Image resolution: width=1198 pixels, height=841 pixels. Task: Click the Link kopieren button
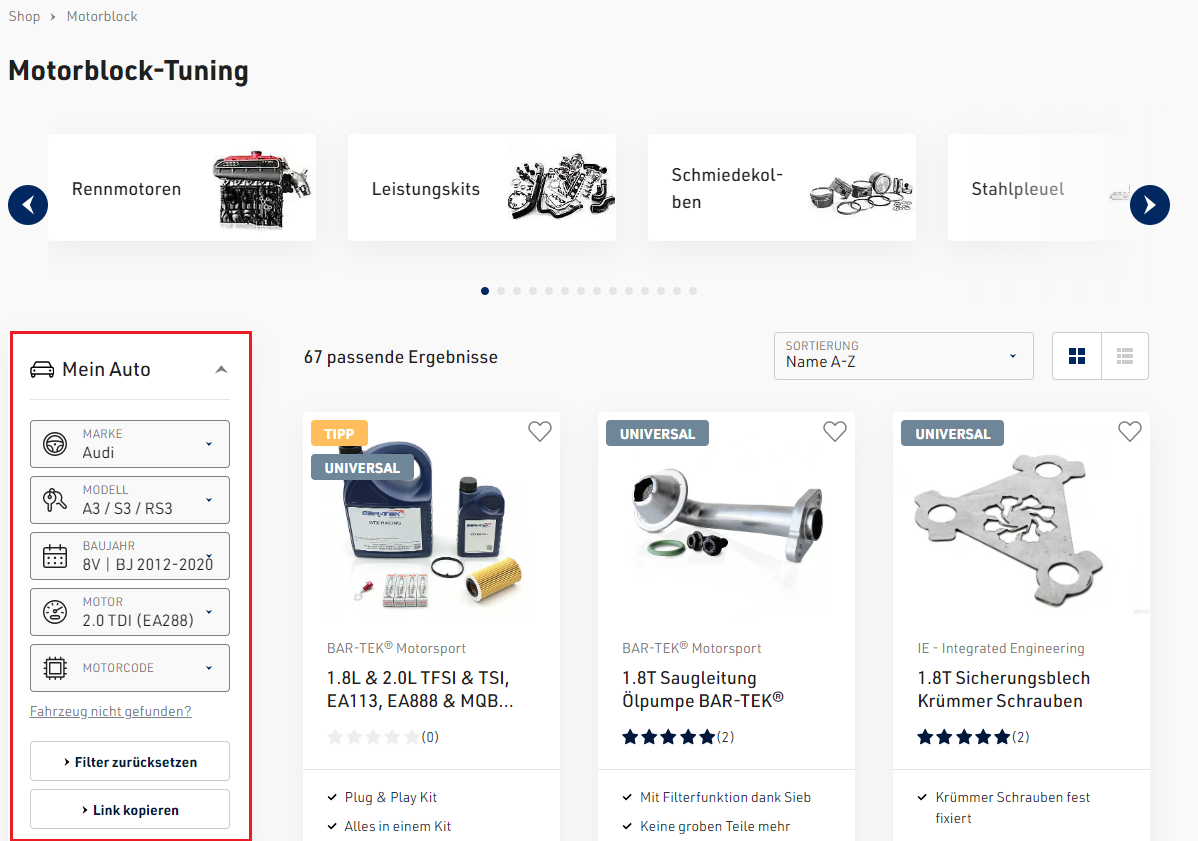point(130,810)
